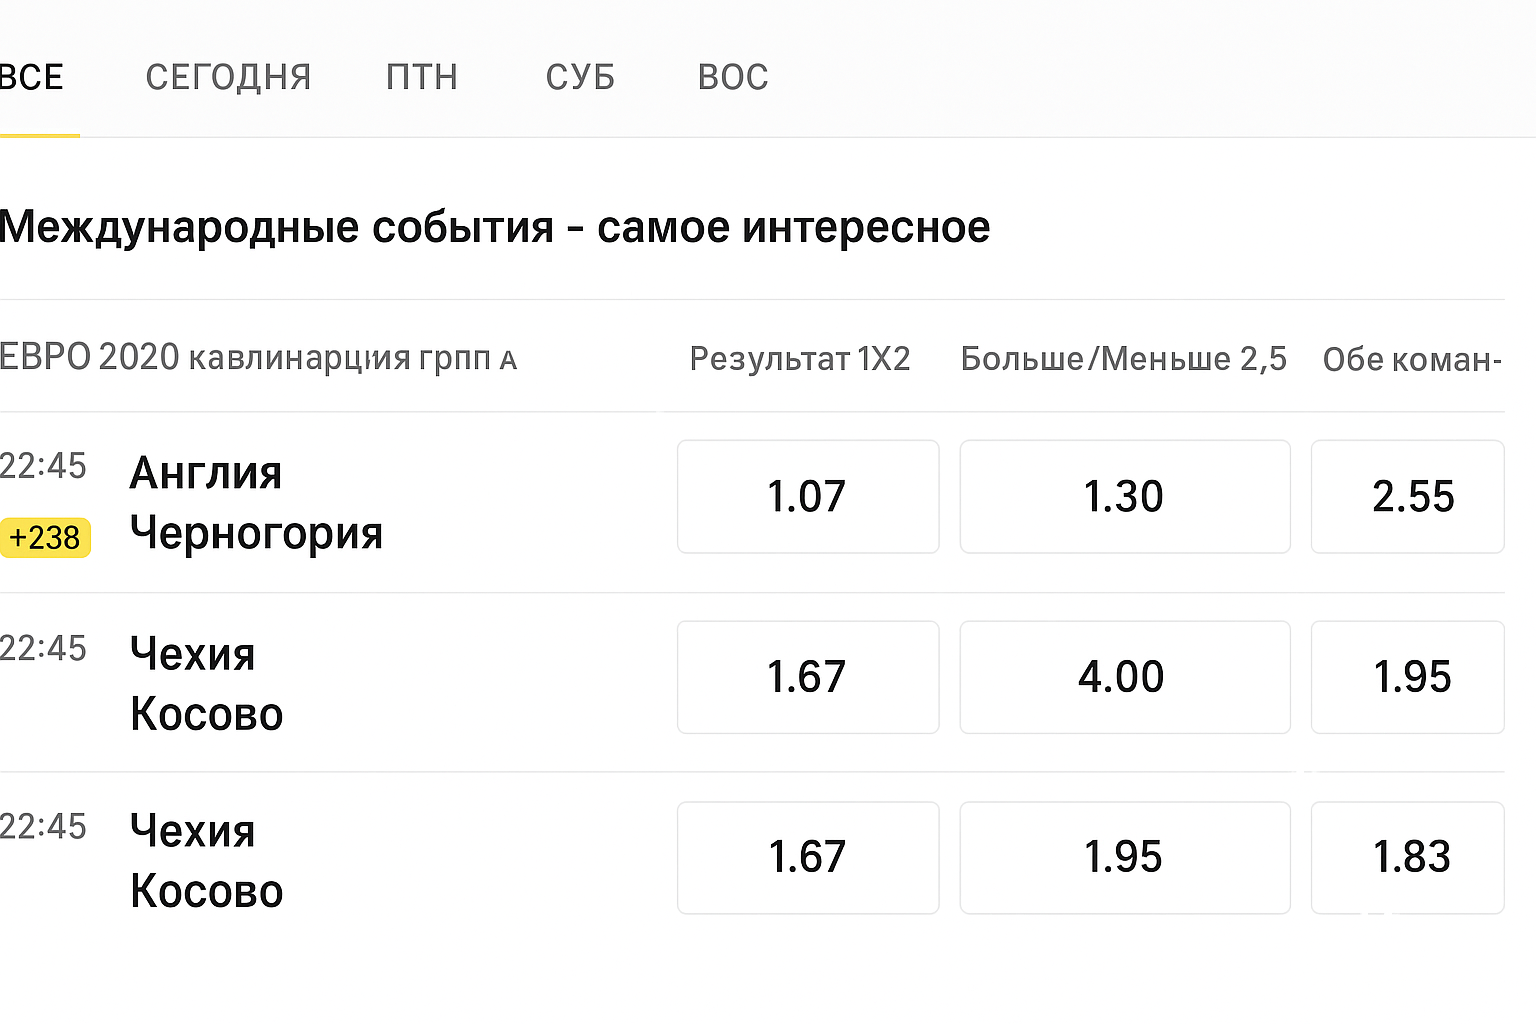This screenshot has height=1024, width=1536.
Task: Pick 1.95 in the Обе коман- column
Action: [1407, 677]
